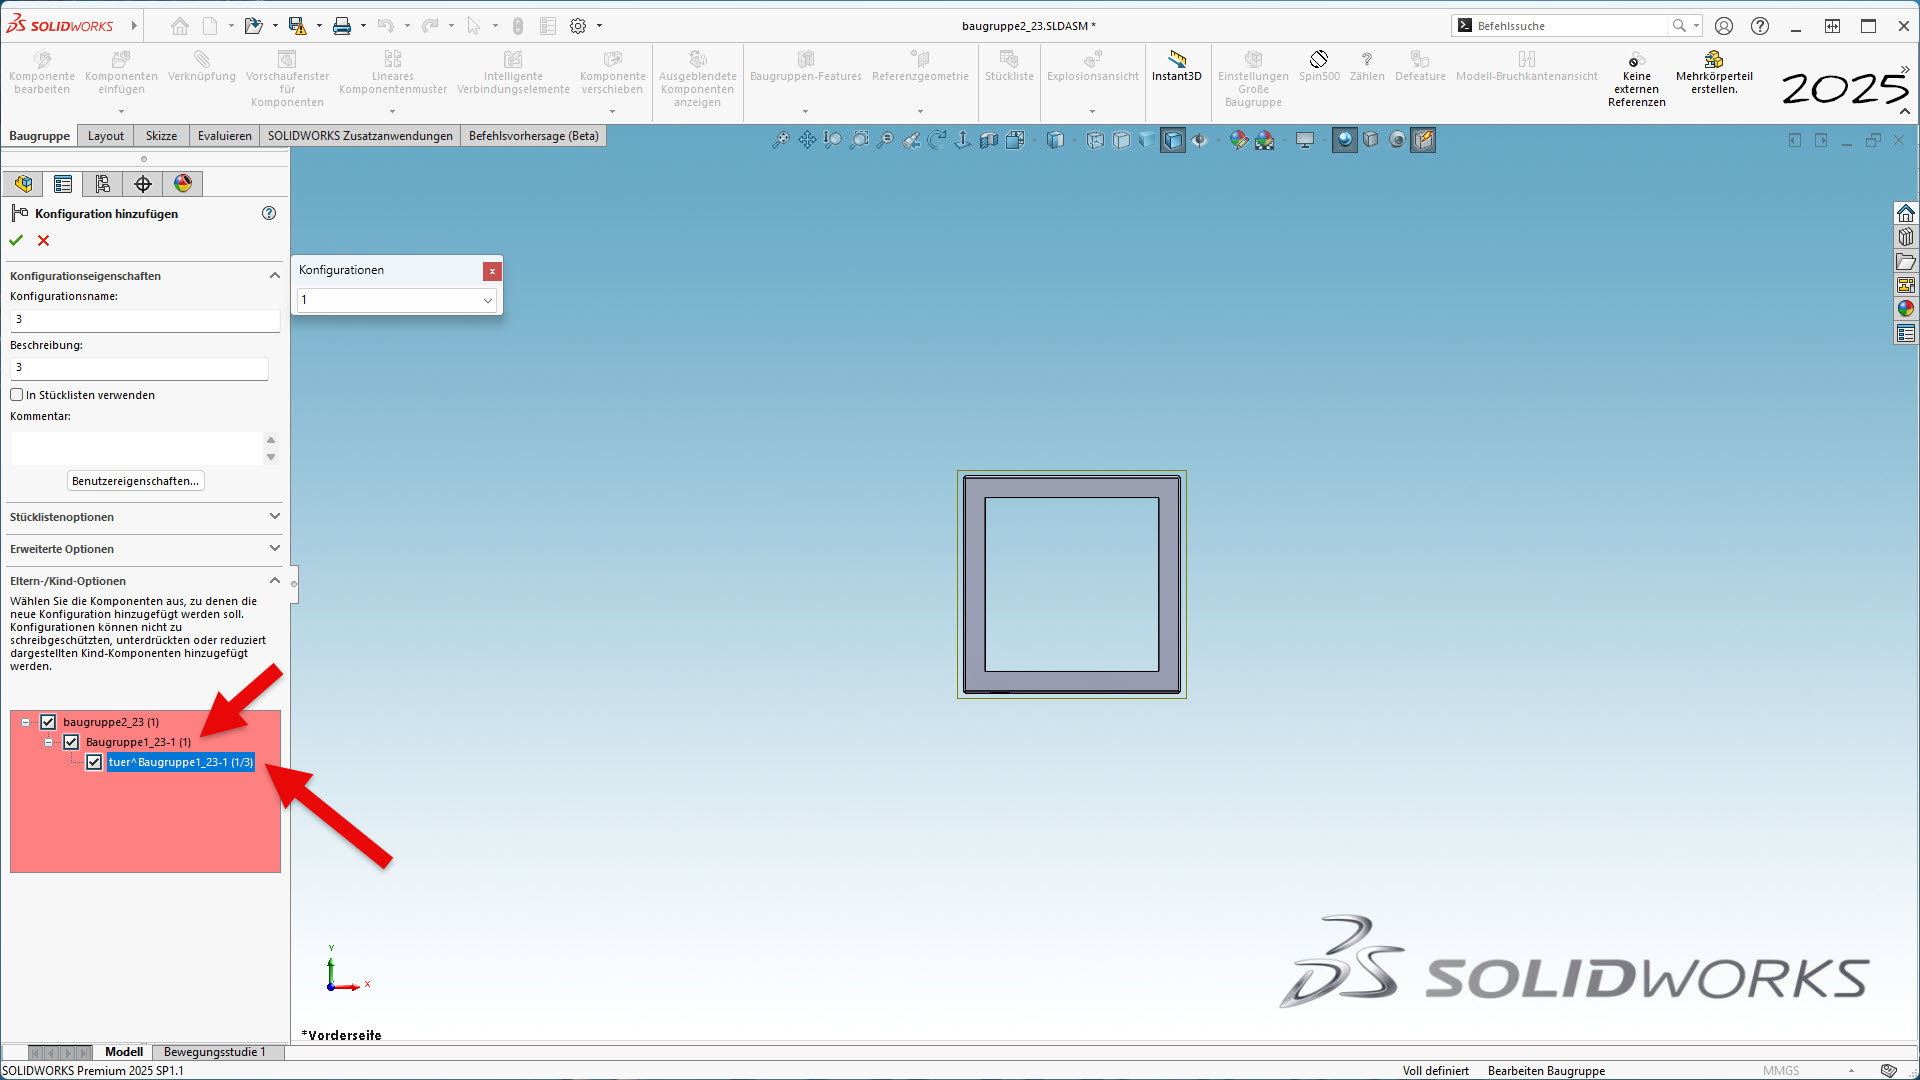1920x1080 pixels.
Task: Click the Print icon in title toolbar
Action: click(x=342, y=26)
